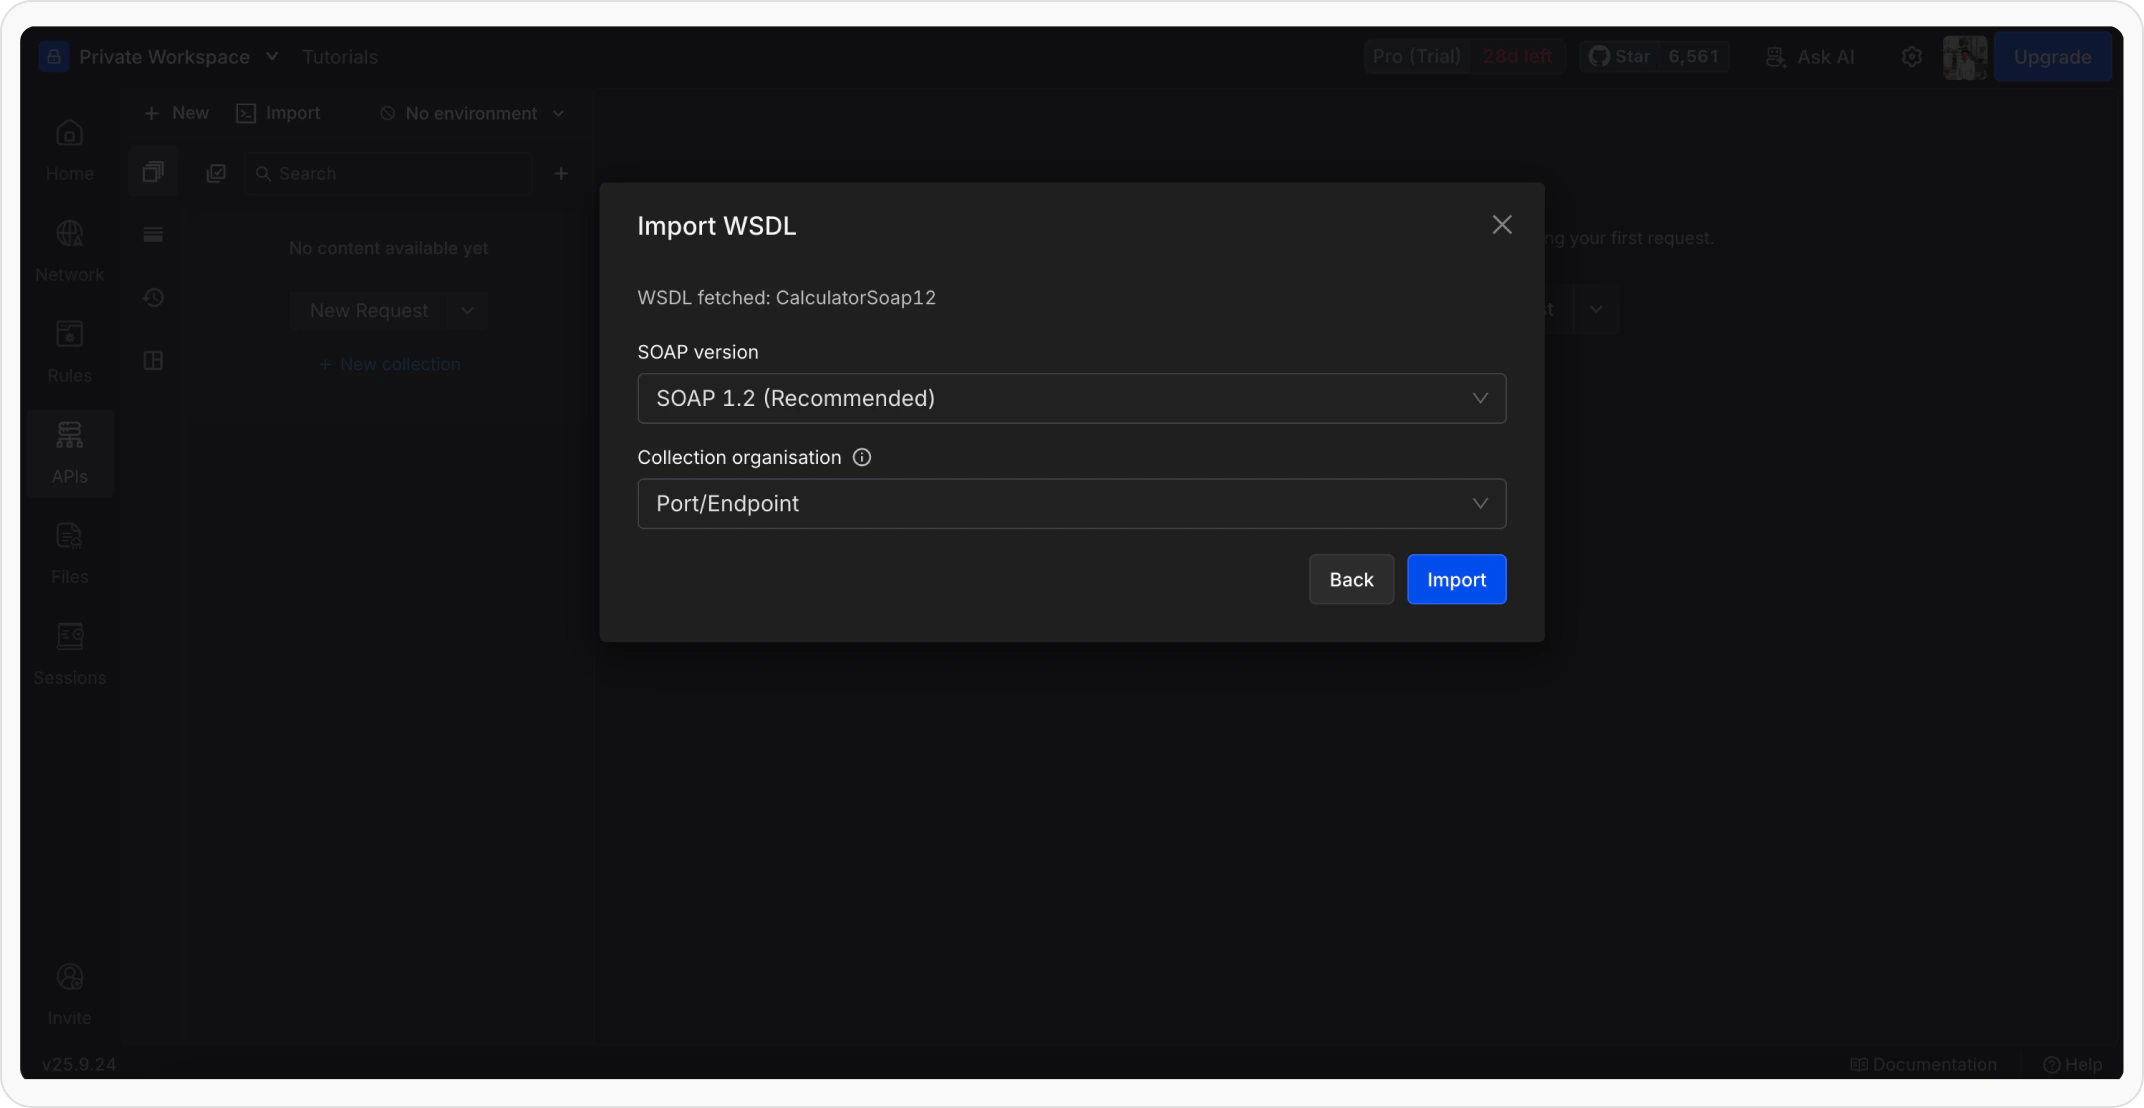Click the GitHub Star counter

coord(1655,56)
